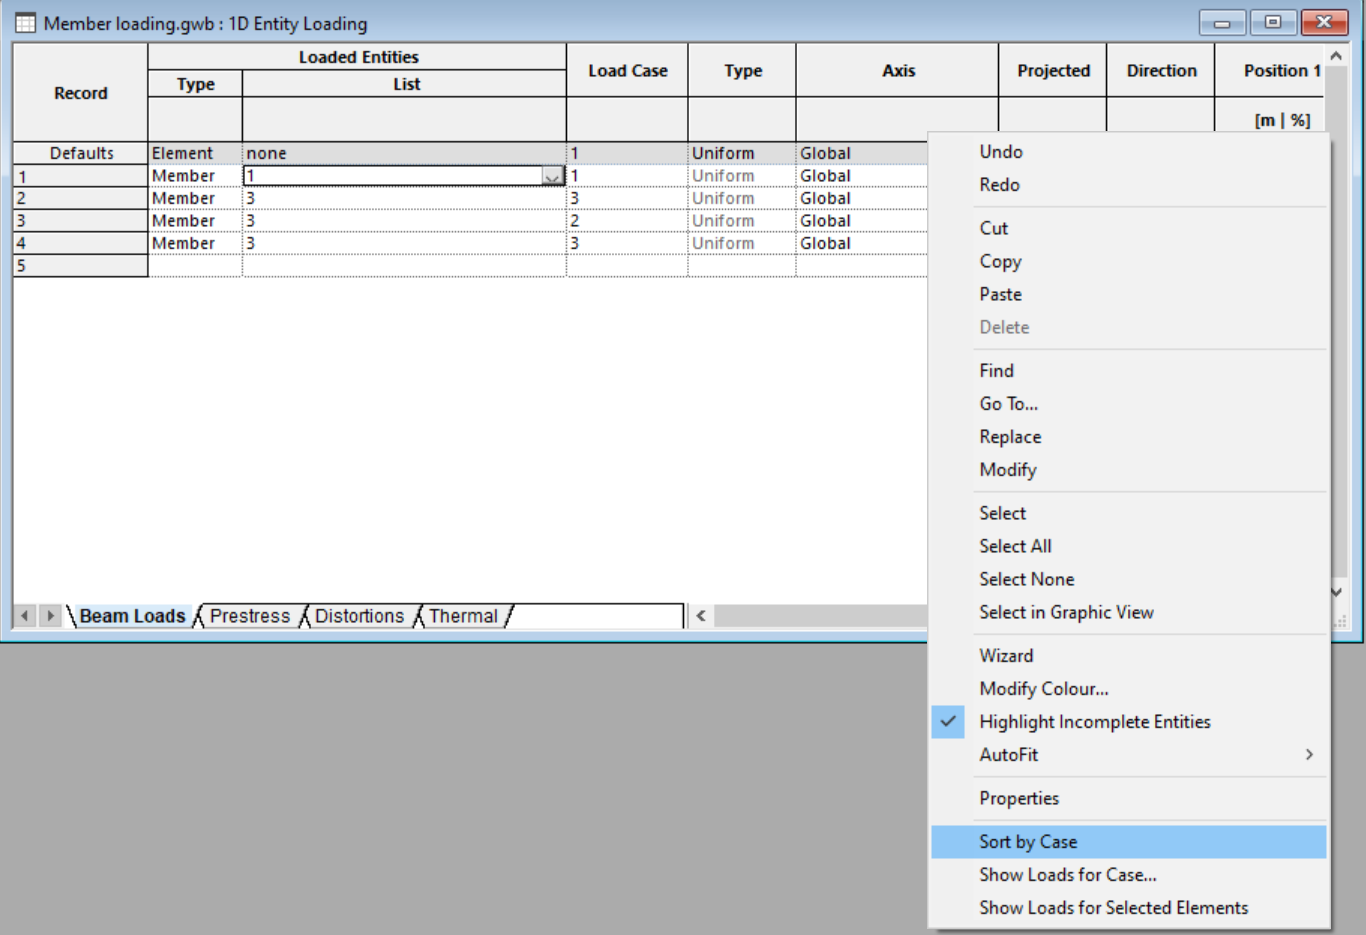Viewport: 1366px width, 935px height.
Task: Enable Sort by Case
Action: [1028, 841]
